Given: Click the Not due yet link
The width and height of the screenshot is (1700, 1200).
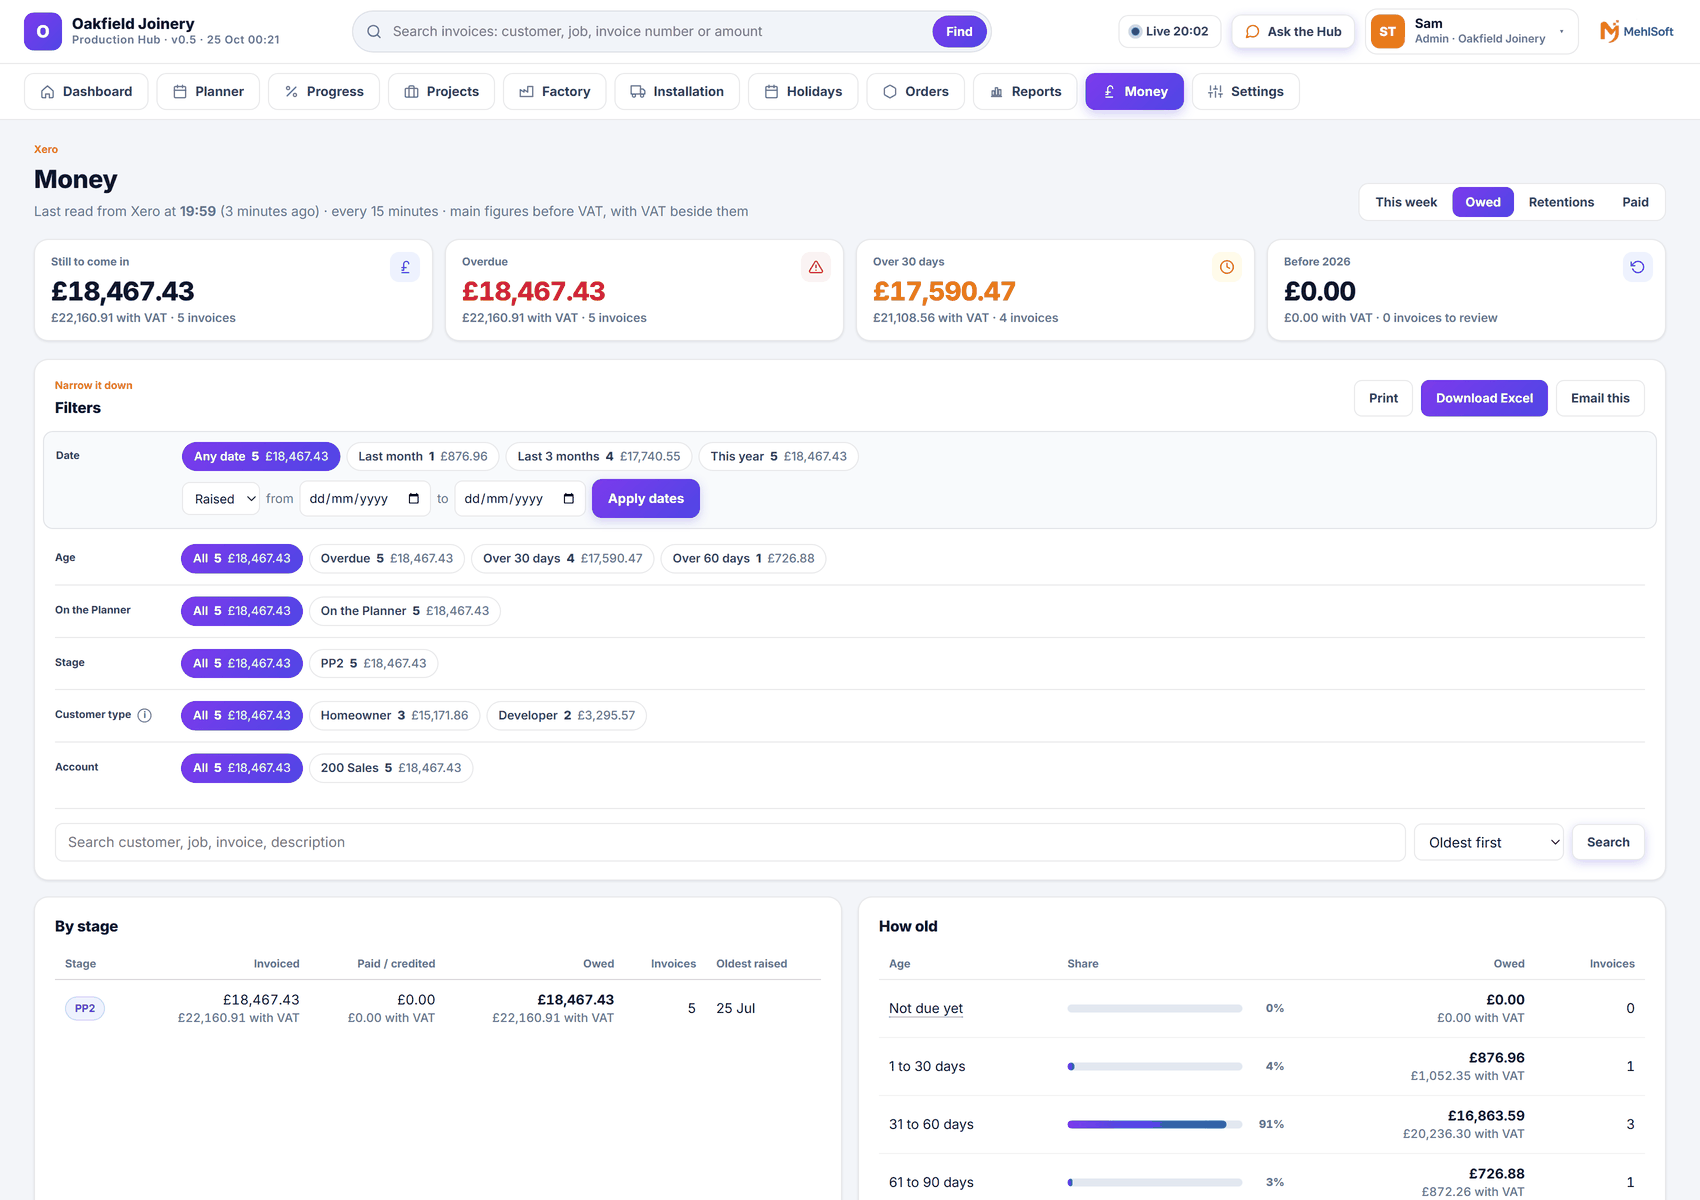Looking at the screenshot, I should 926,1009.
